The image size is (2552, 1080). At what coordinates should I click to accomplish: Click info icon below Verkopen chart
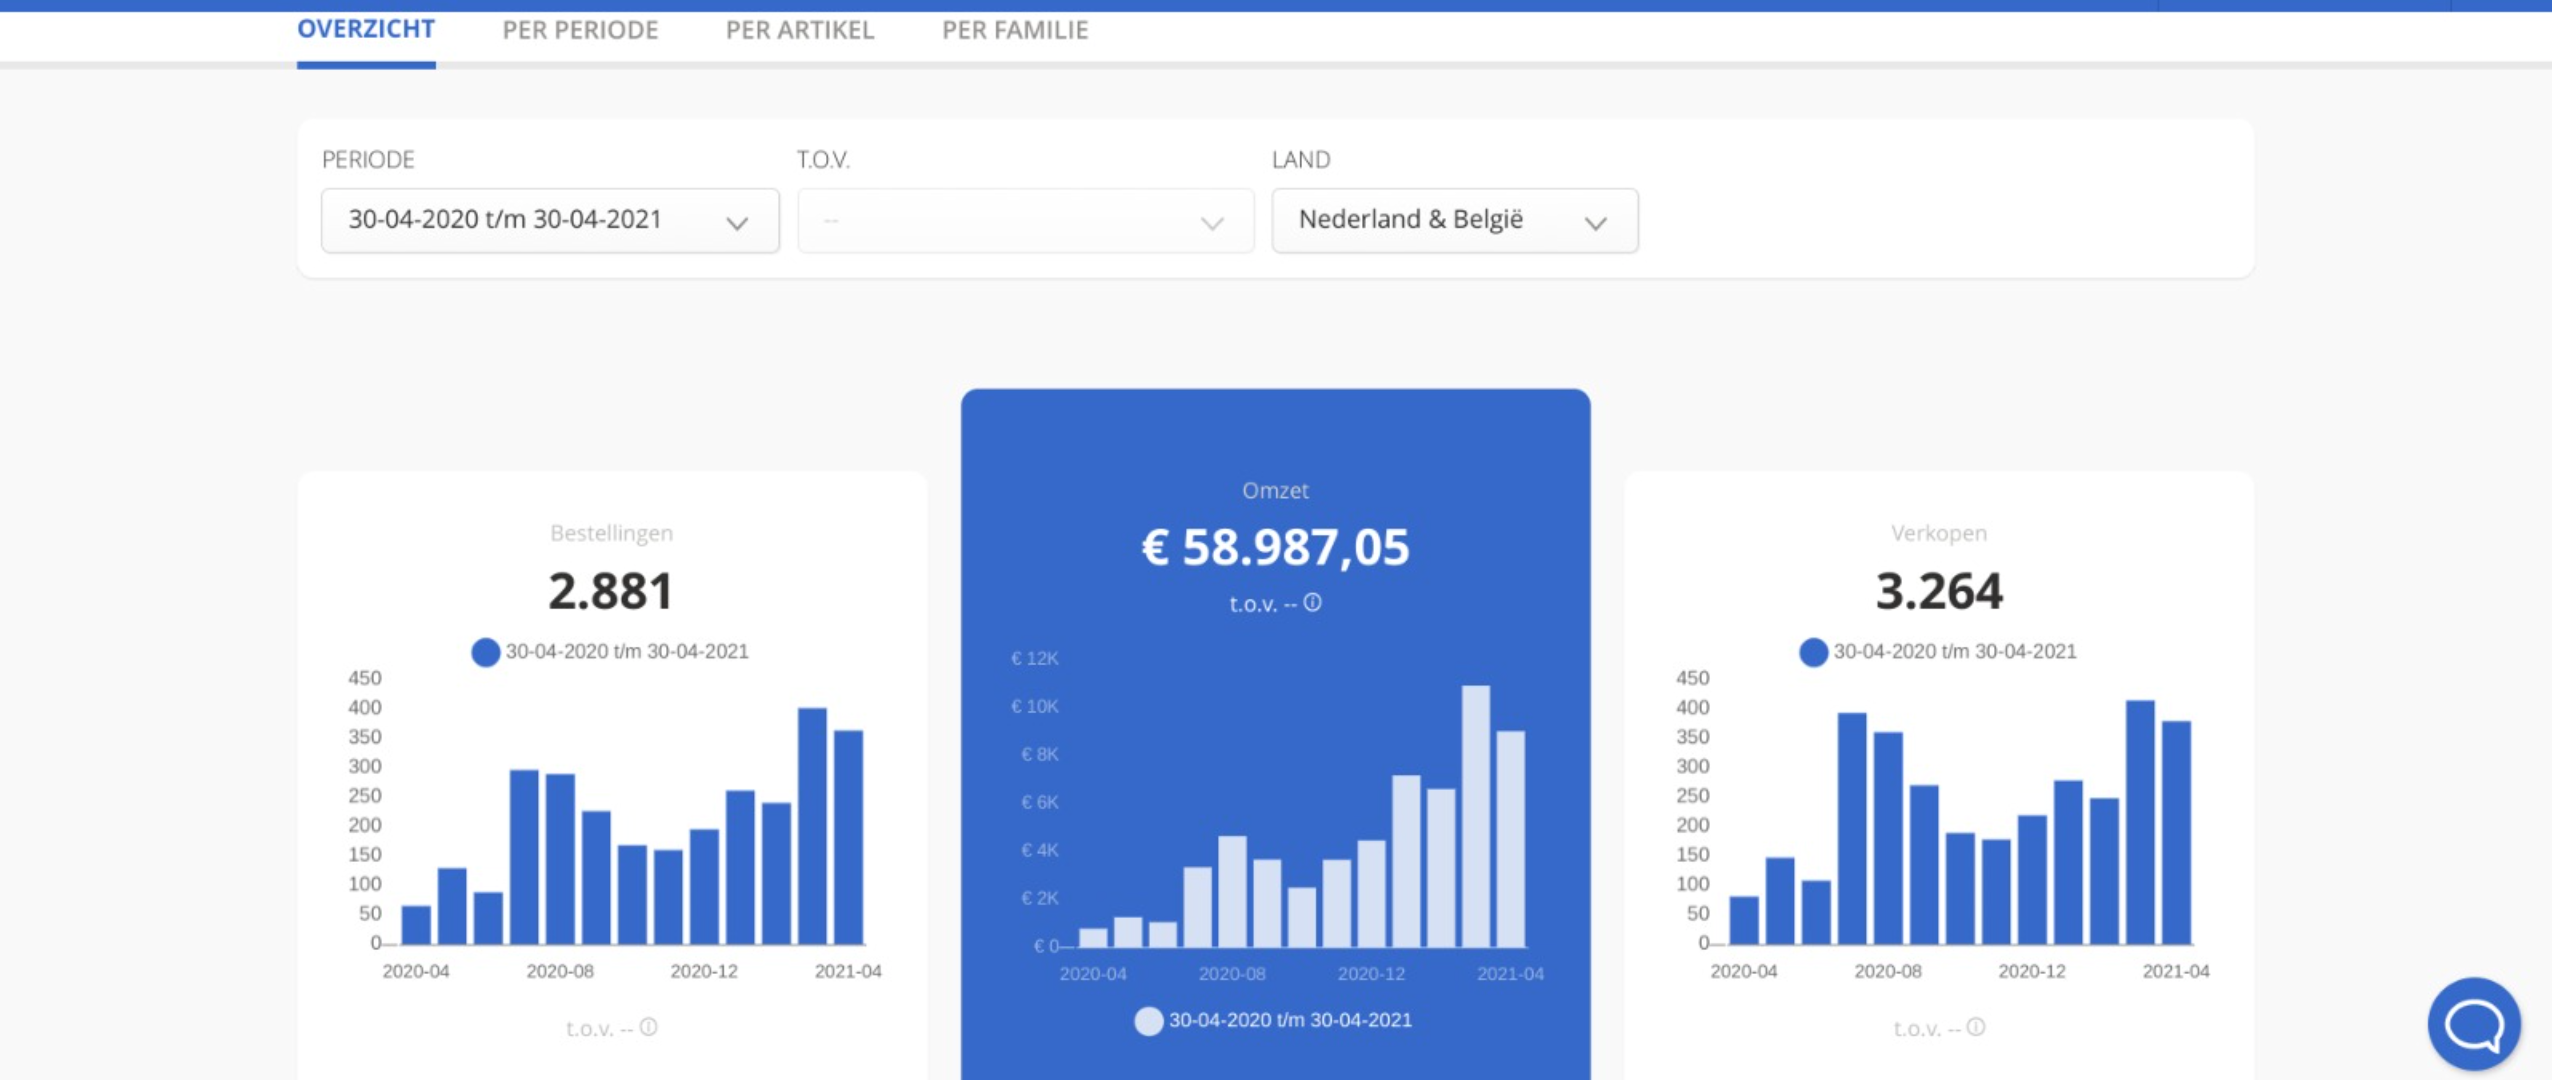[1975, 1027]
